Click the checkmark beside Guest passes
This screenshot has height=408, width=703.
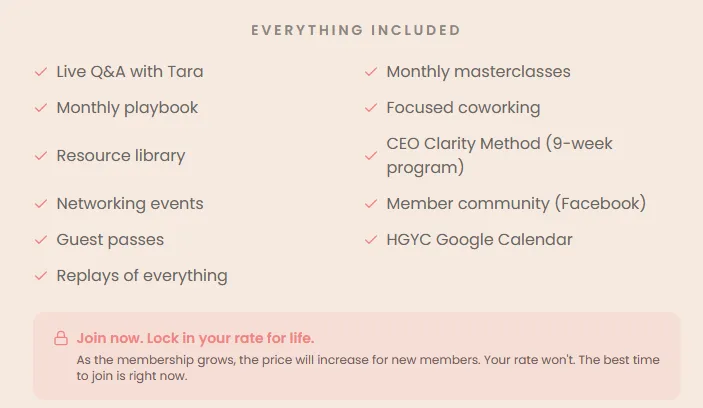41,240
